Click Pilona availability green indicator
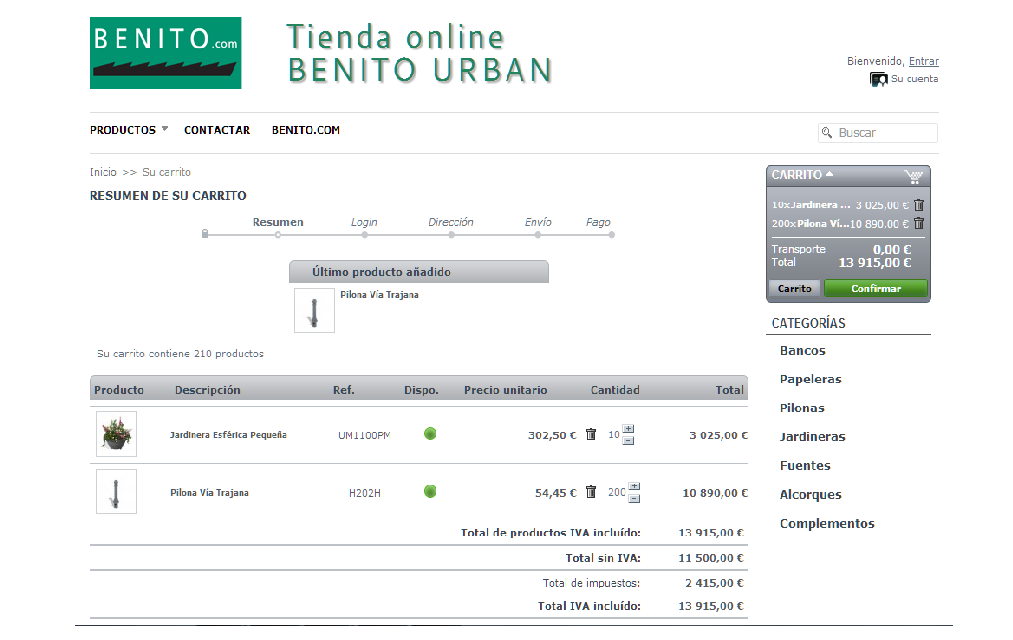 [x=430, y=491]
